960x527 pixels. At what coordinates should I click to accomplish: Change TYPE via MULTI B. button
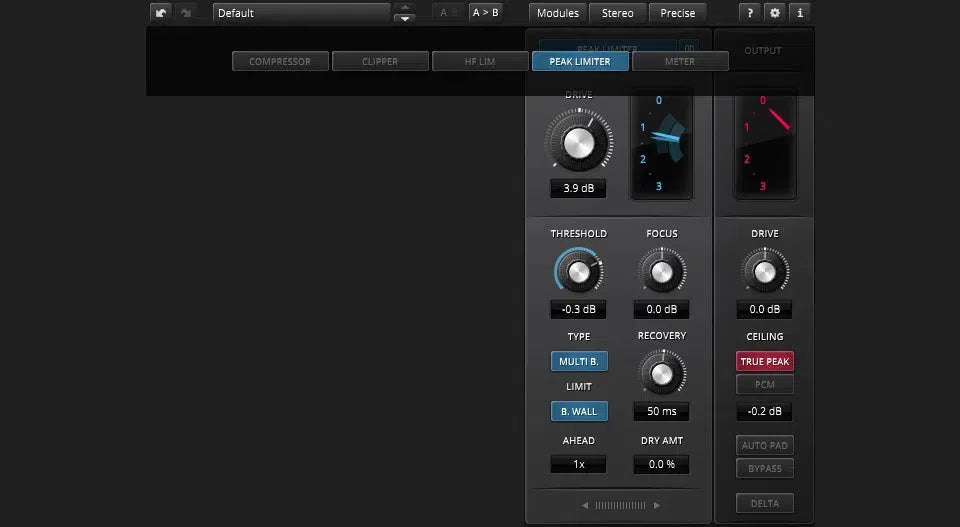579,361
